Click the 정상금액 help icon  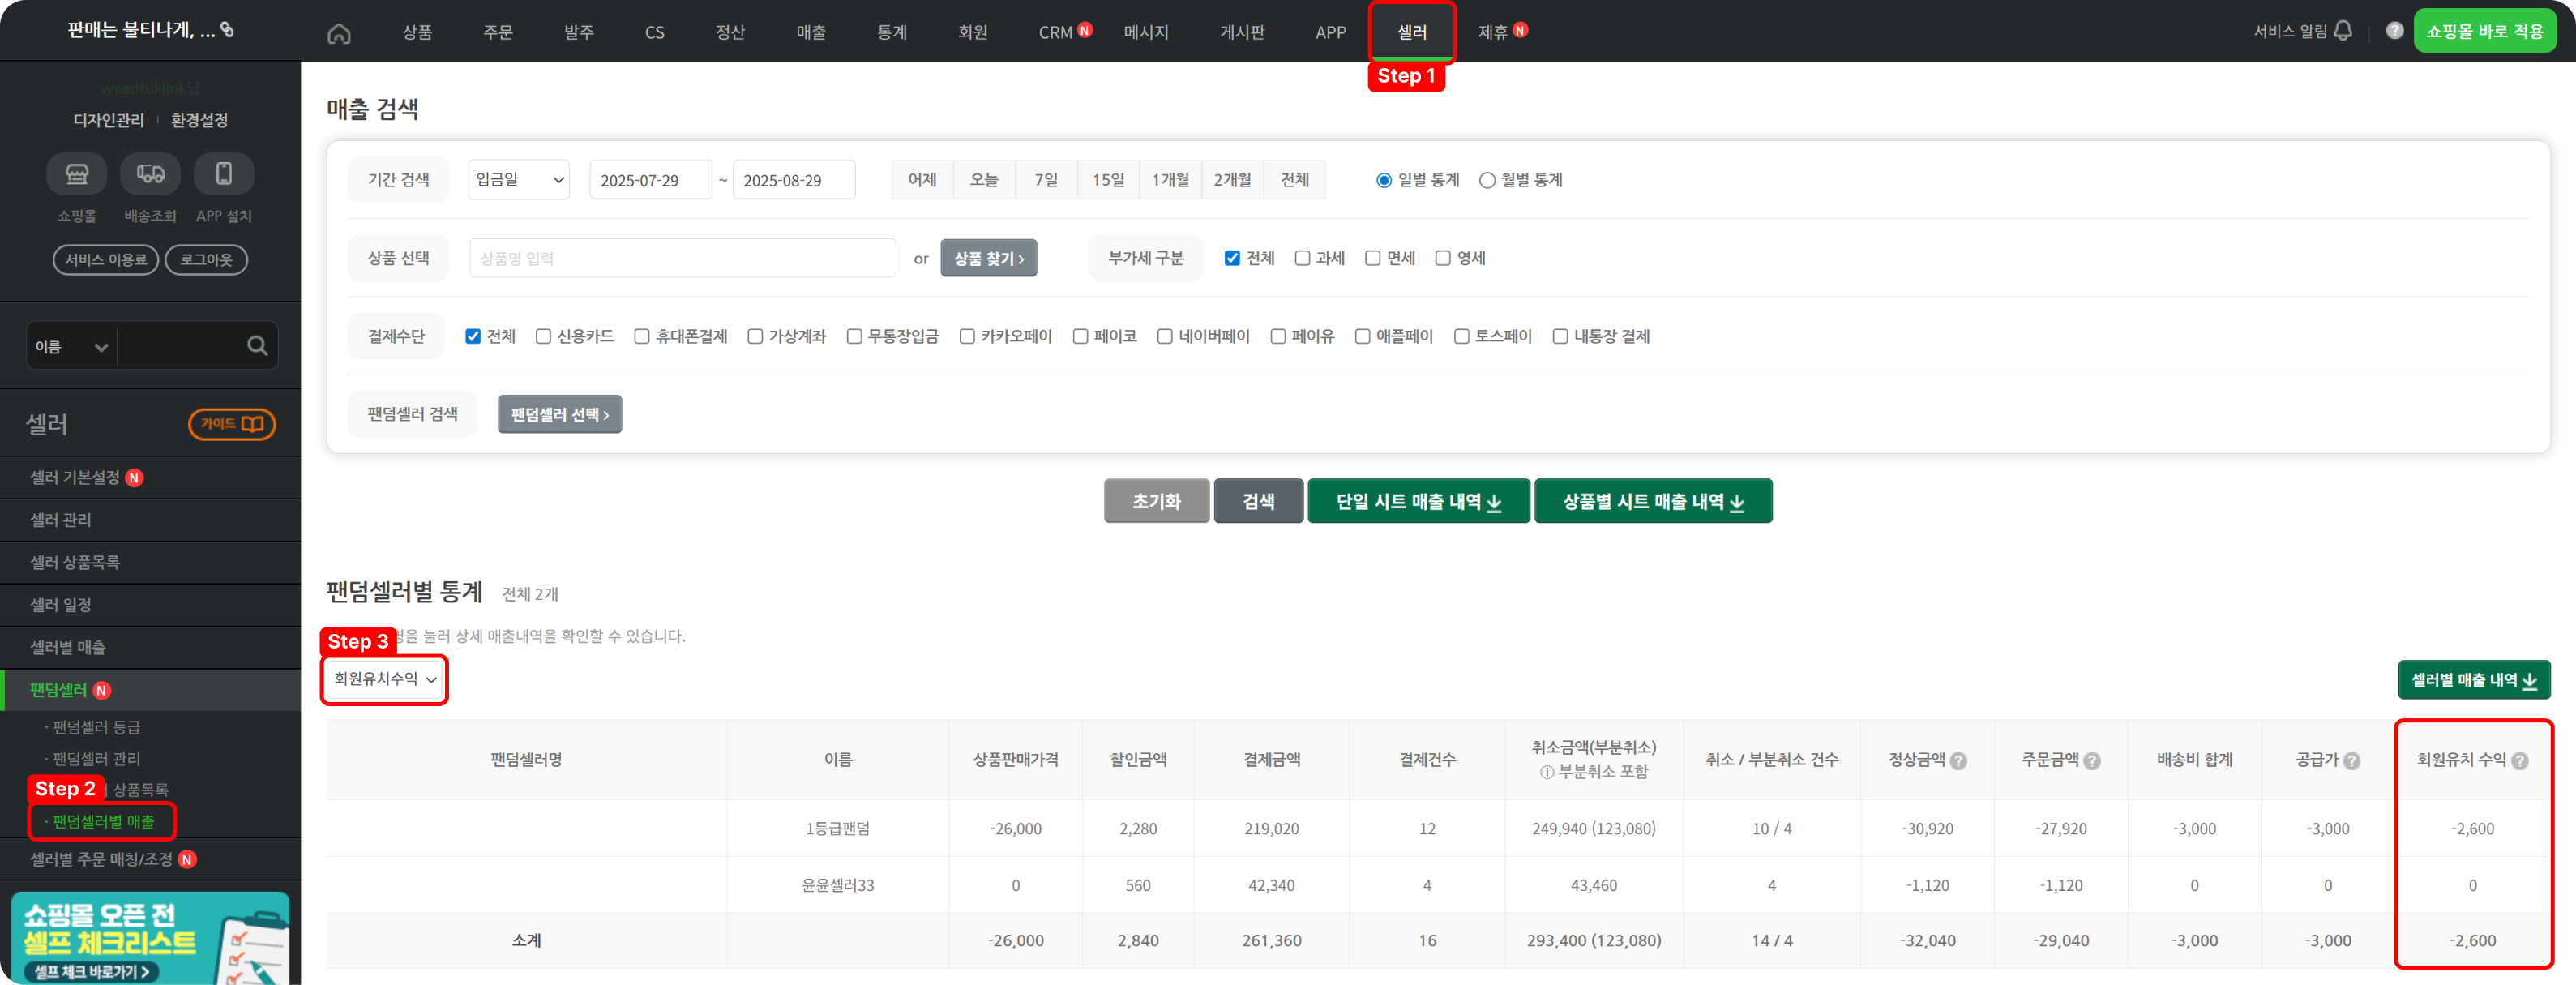(1958, 761)
